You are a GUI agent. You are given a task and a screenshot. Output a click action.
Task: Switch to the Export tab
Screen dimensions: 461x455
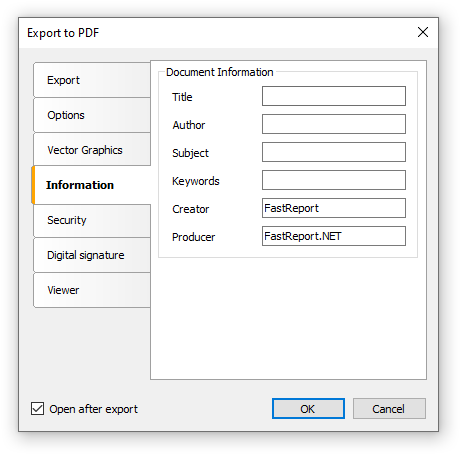92,80
